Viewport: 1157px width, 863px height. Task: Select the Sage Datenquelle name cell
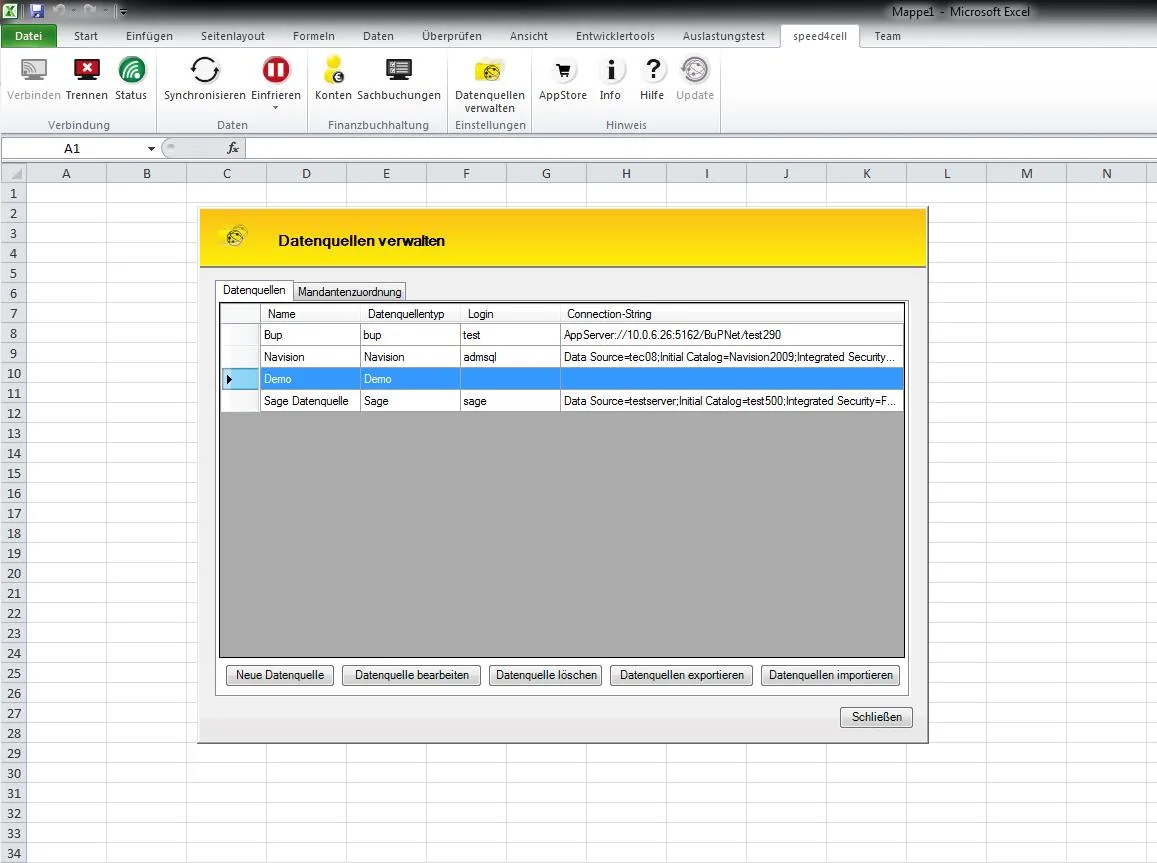tap(310, 401)
